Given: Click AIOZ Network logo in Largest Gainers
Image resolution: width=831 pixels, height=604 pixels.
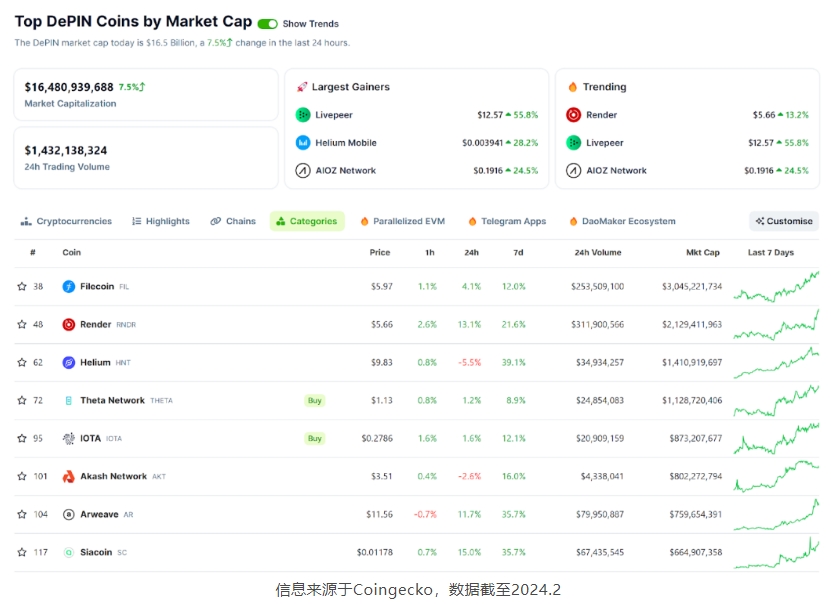Looking at the screenshot, I should [x=303, y=171].
